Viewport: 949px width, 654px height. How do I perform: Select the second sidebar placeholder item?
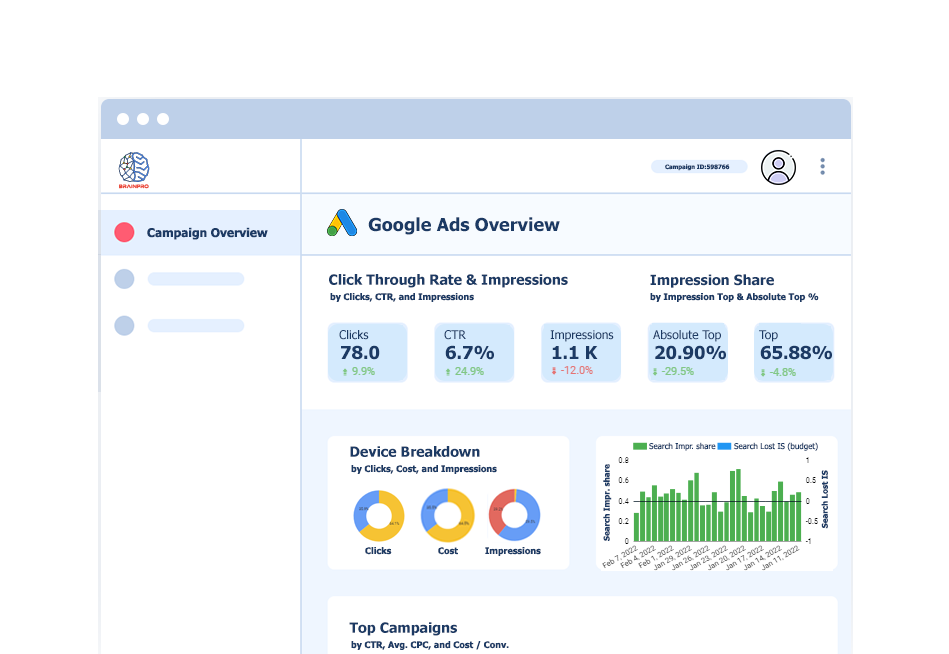pyautogui.click(x=195, y=279)
